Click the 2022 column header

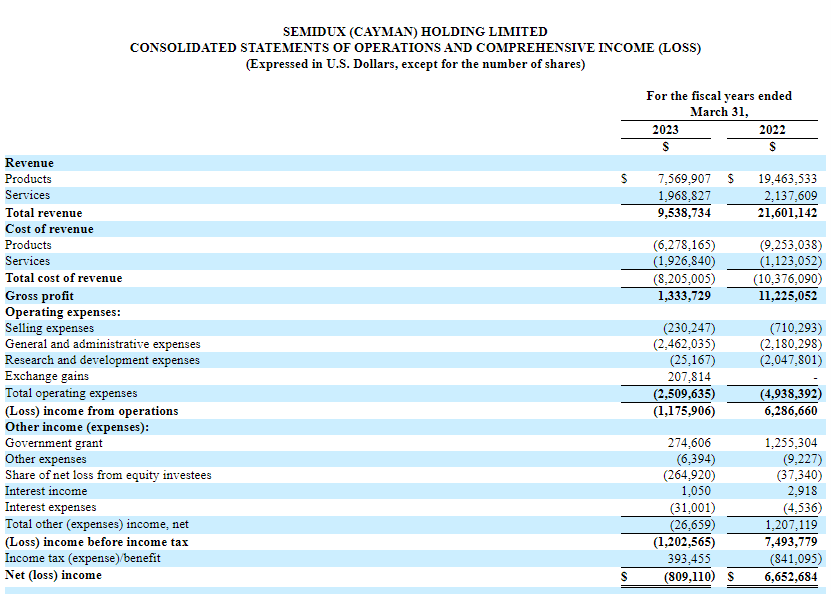[772, 130]
